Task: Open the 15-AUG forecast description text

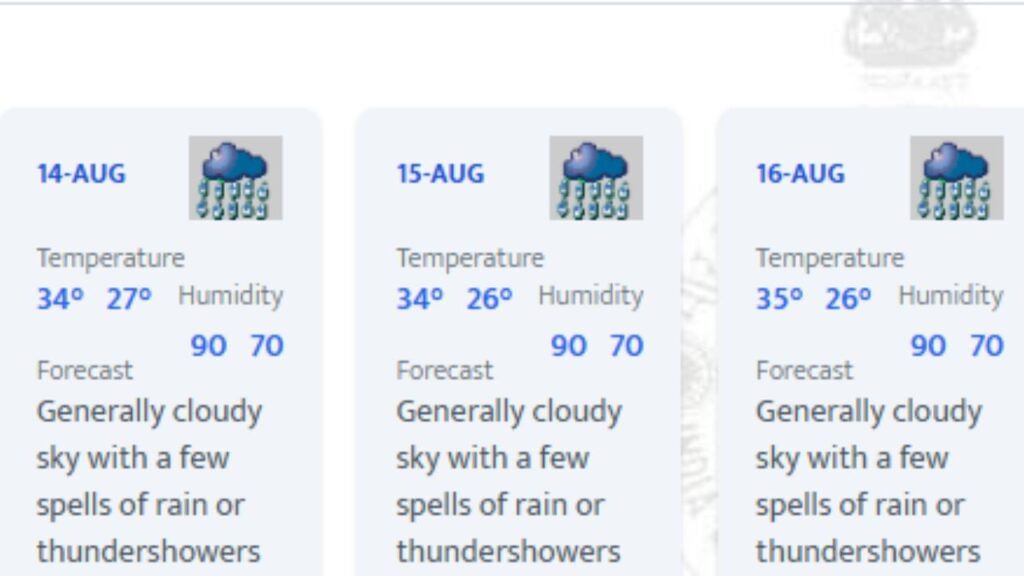Action: point(509,482)
